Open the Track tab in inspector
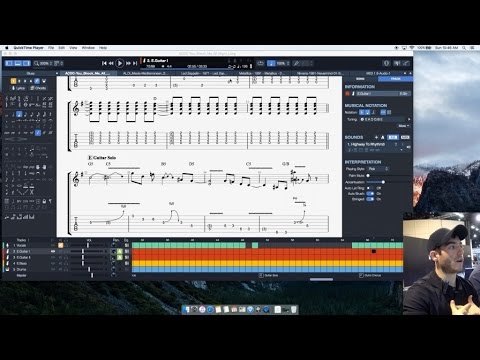 (395, 79)
